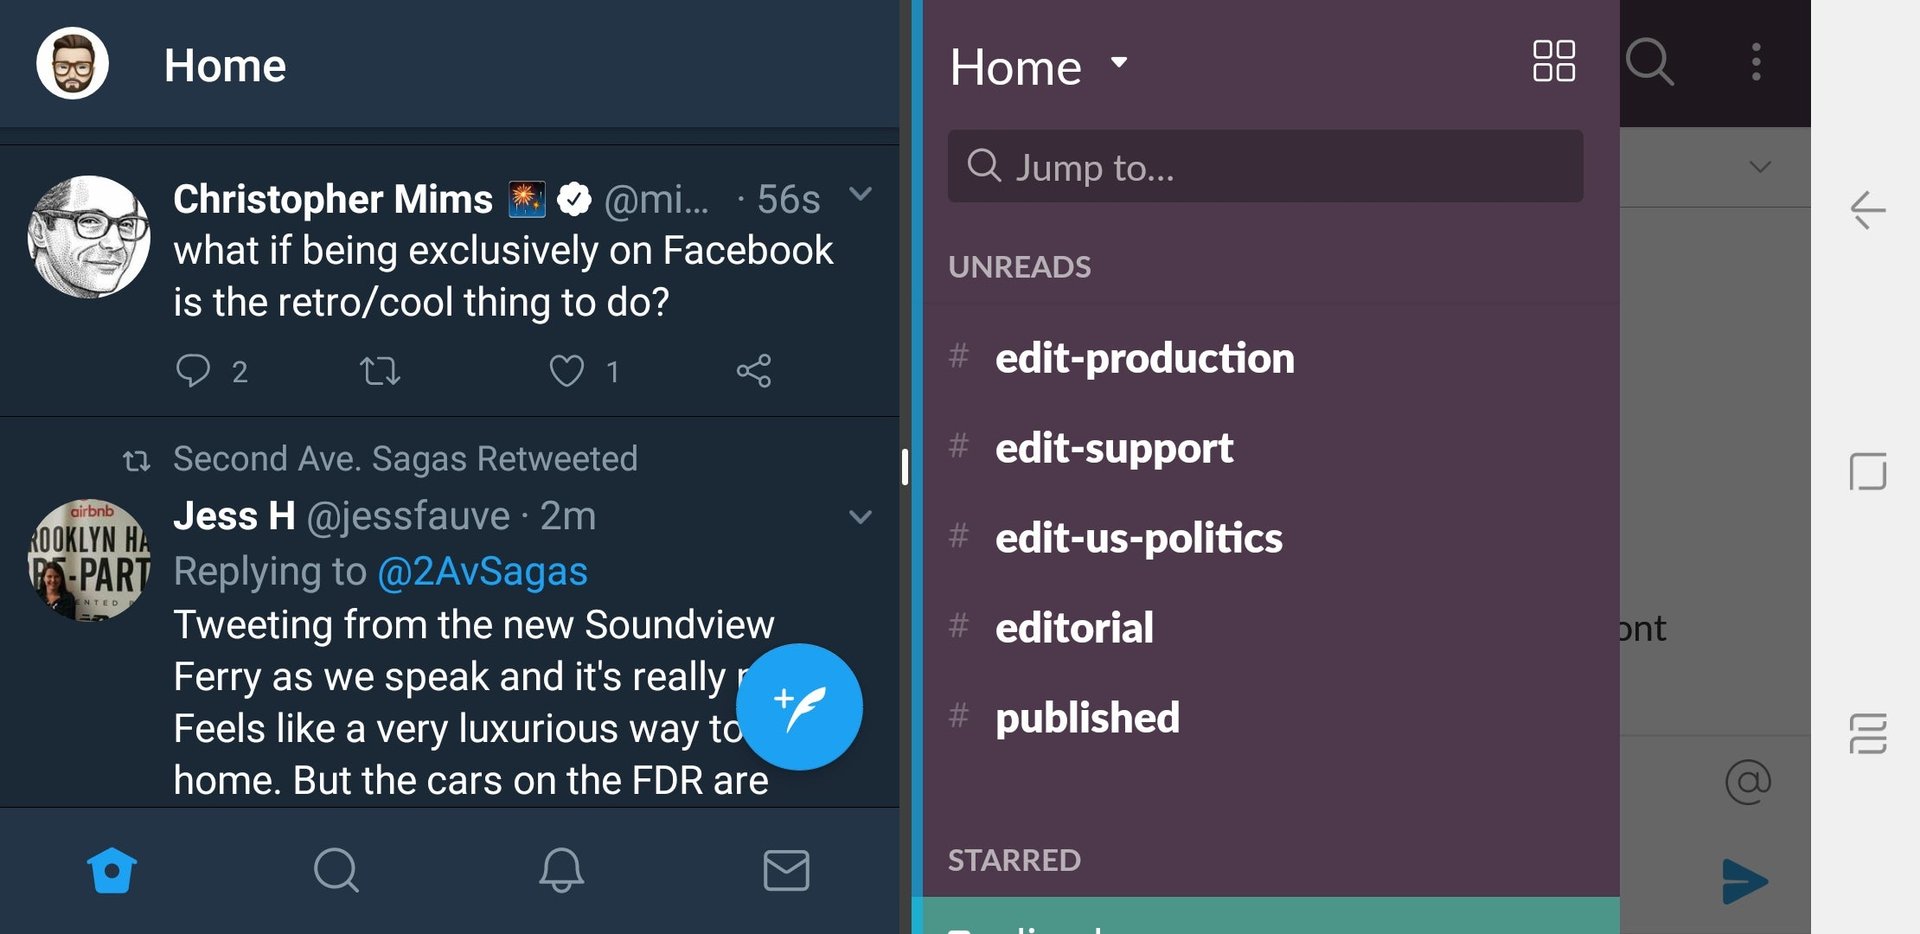
Task: Open the Slack Home workspace dropdown arrow
Action: [1119, 63]
